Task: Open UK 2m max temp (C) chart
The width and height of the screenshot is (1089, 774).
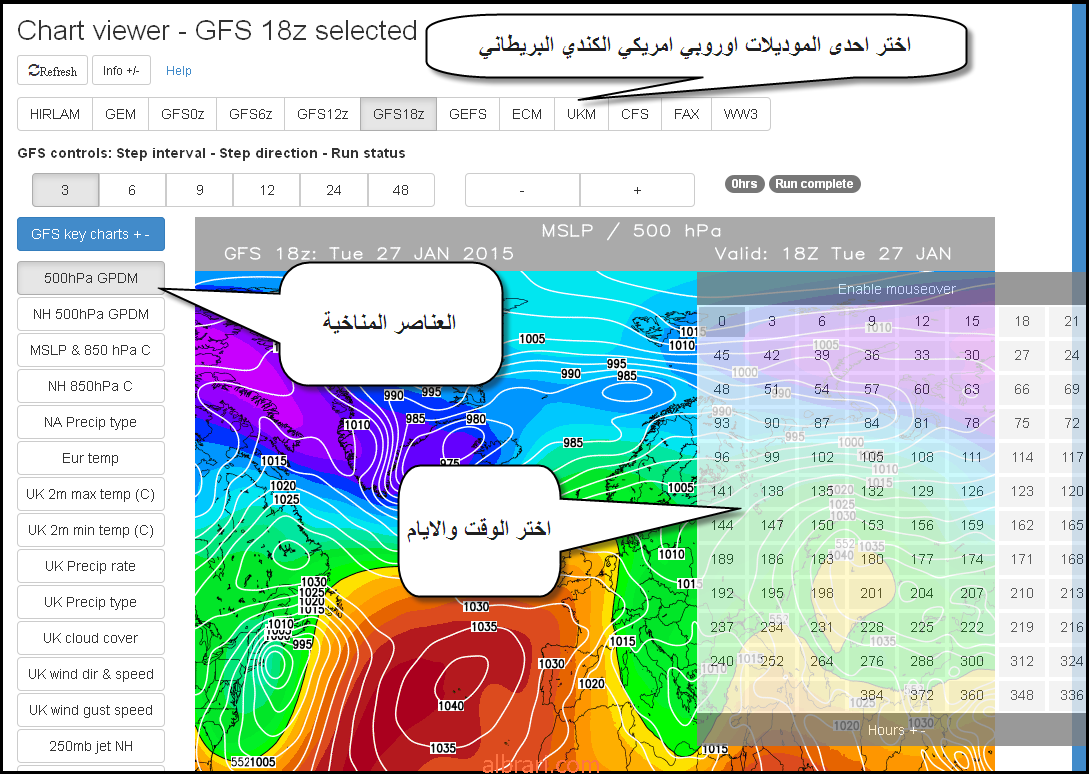Action: [91, 494]
